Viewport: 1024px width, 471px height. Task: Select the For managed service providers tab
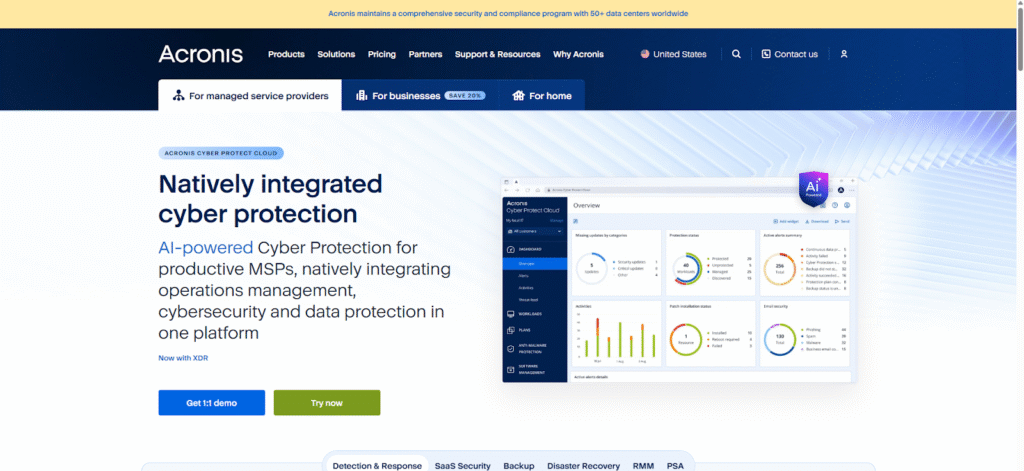[250, 96]
